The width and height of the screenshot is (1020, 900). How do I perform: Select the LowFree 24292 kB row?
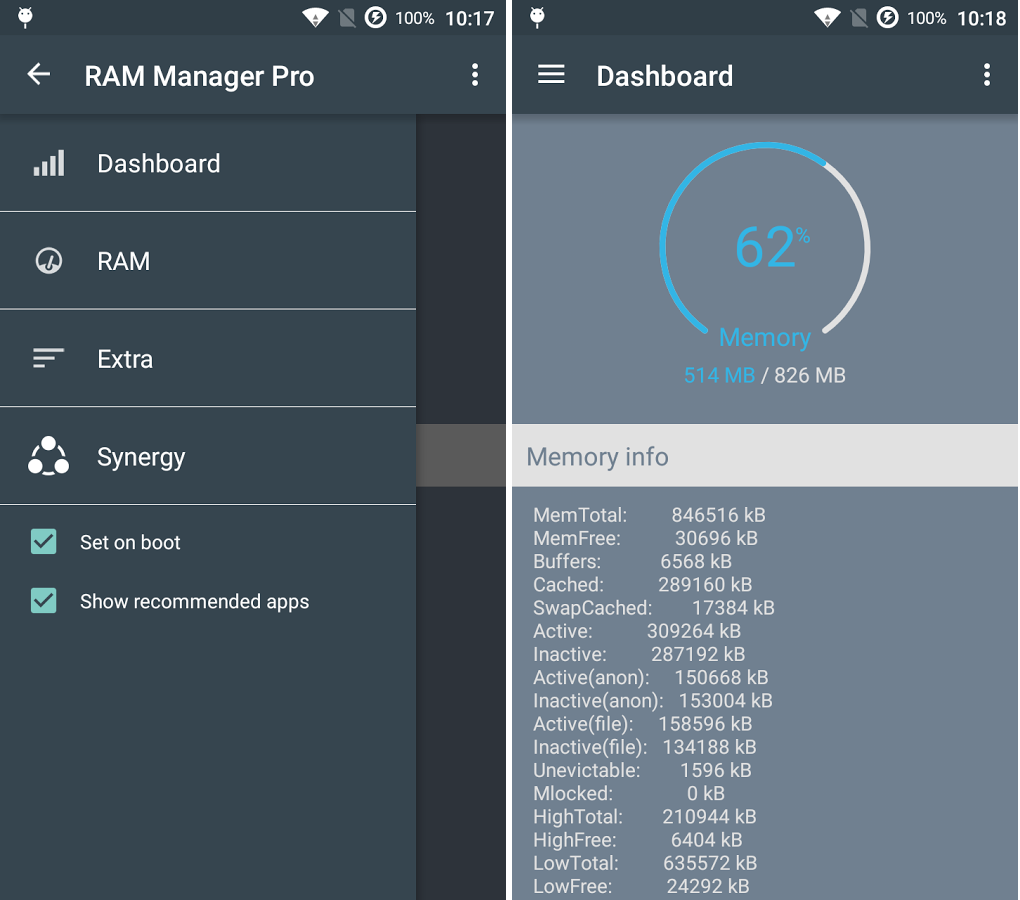coord(641,886)
